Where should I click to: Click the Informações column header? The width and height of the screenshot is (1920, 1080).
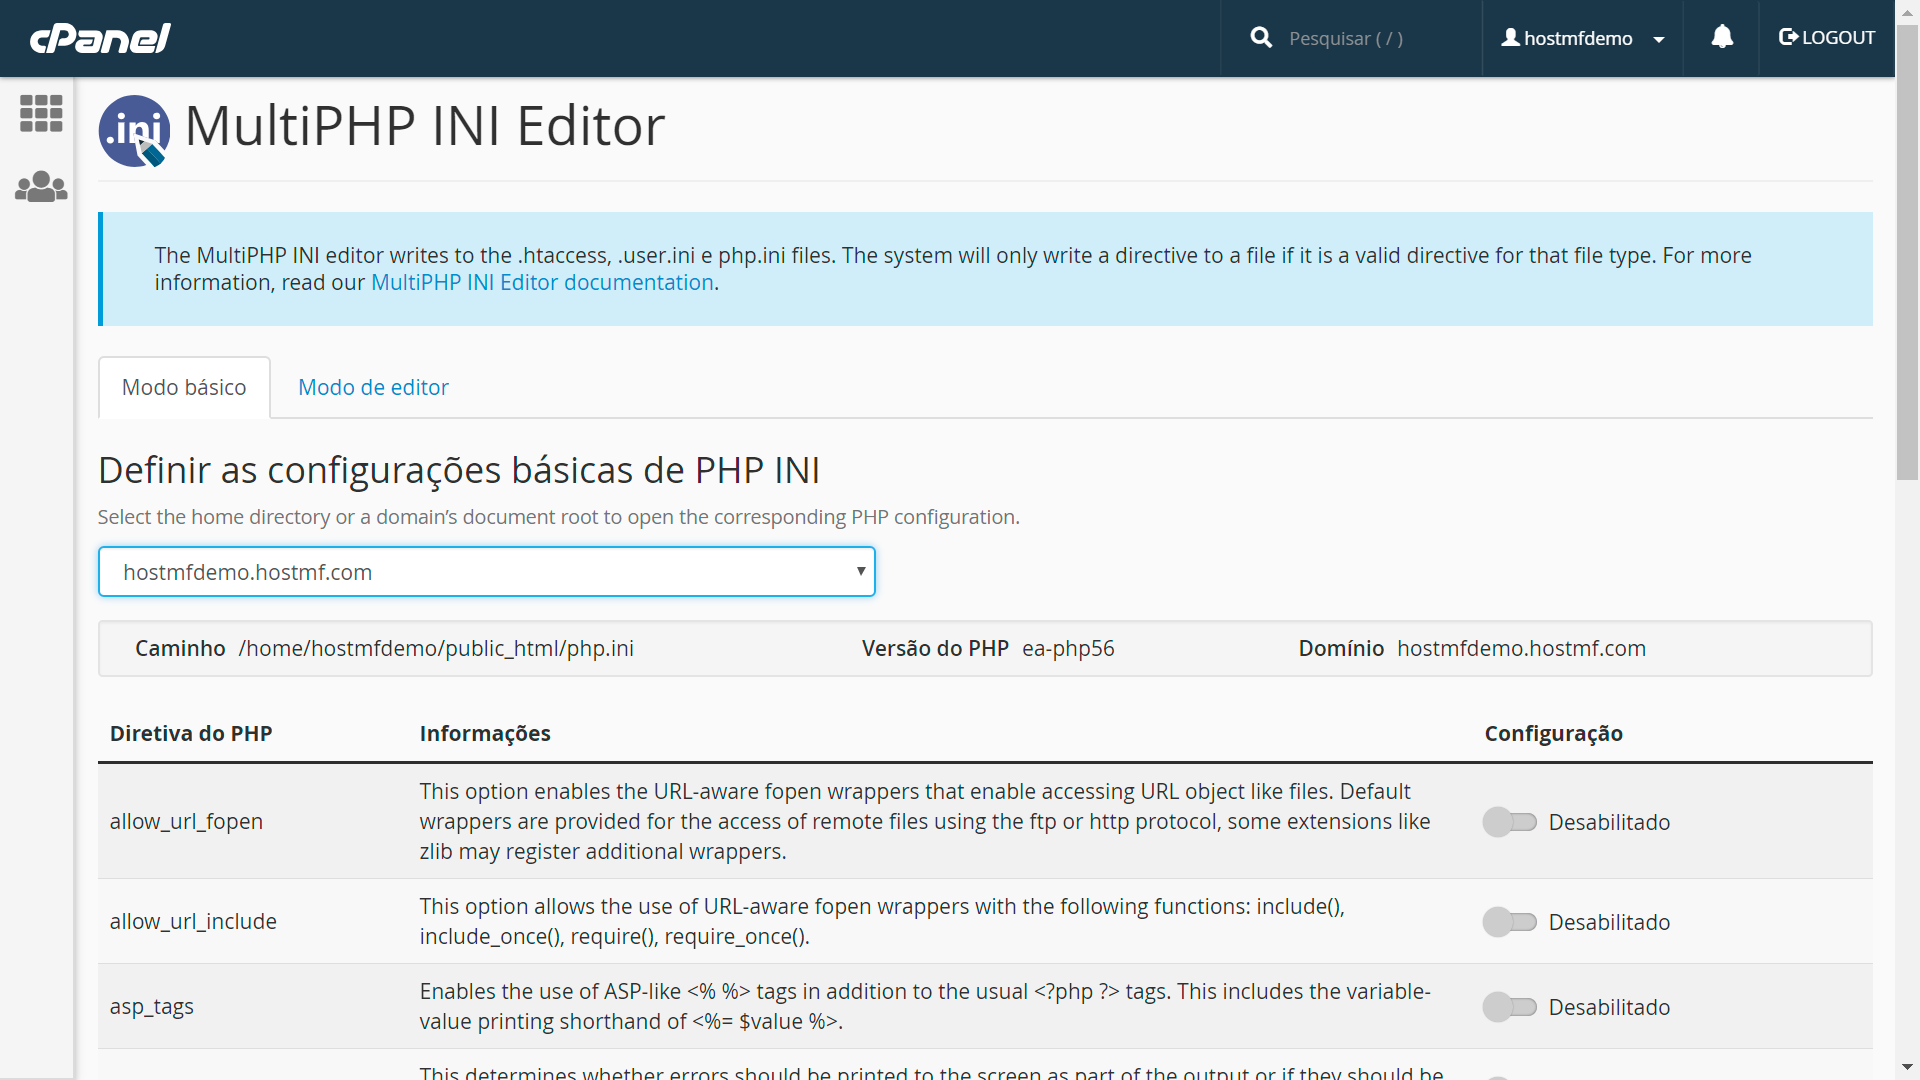[x=485, y=734]
